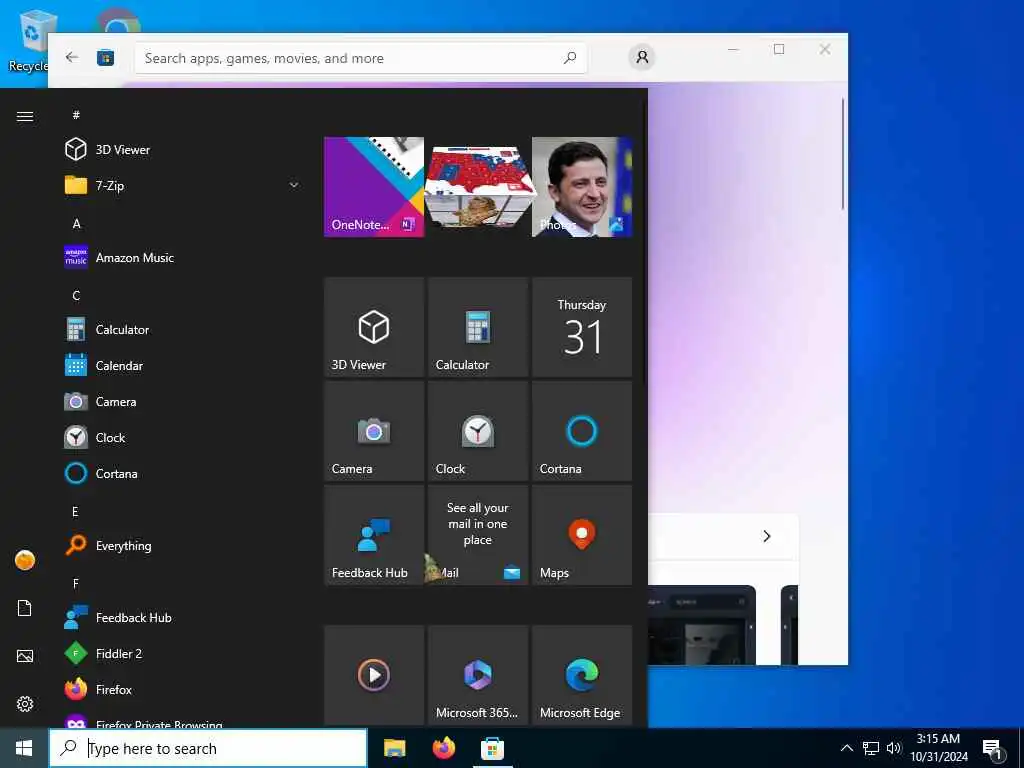Launch Camera from the app list

click(183, 402)
